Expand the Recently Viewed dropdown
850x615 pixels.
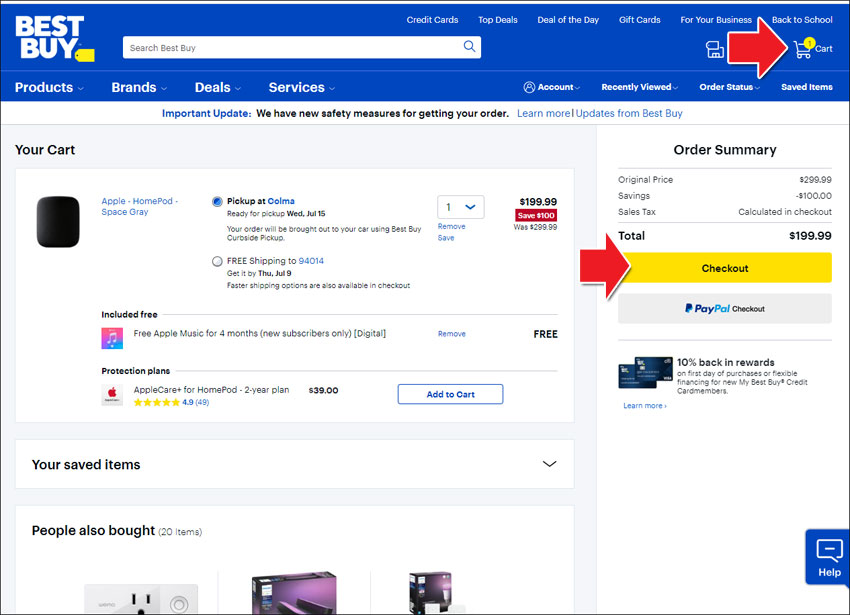(640, 87)
